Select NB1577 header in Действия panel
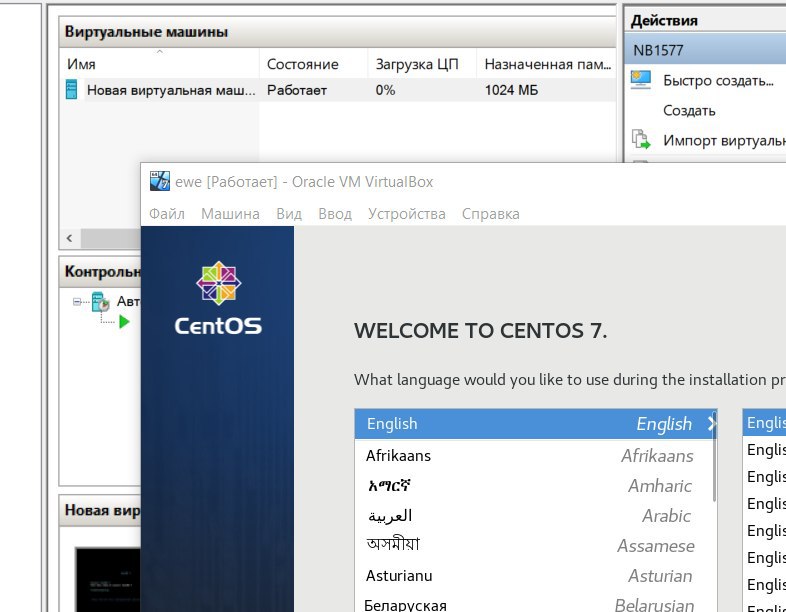This screenshot has height=612, width=786. pos(705,50)
